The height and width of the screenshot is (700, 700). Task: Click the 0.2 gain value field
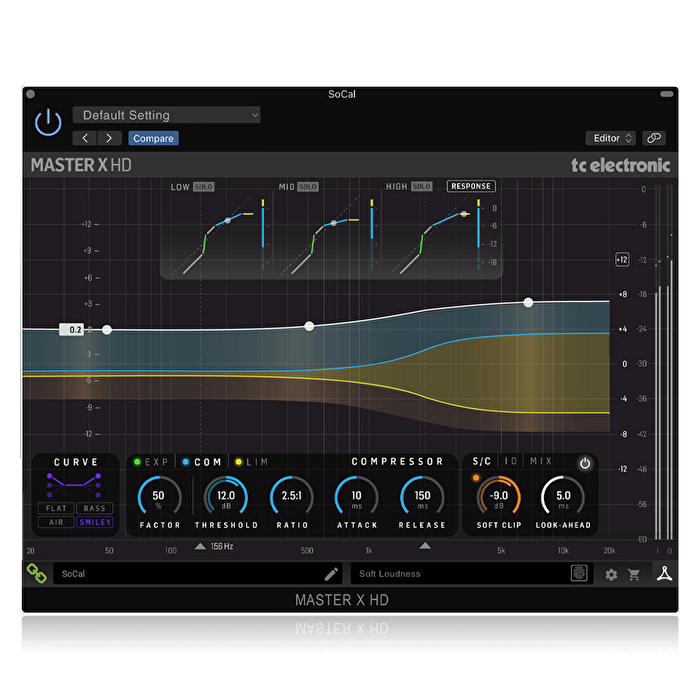(71, 330)
